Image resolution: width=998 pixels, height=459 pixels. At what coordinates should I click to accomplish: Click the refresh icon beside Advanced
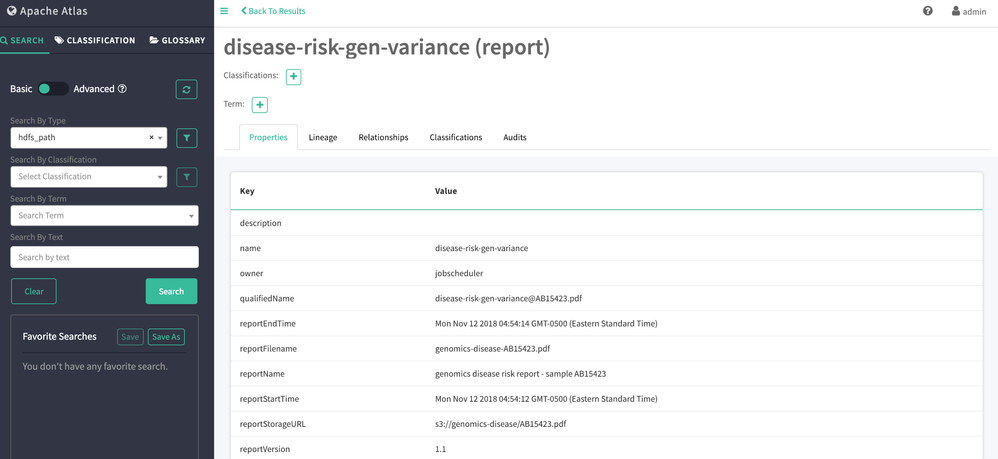click(x=186, y=89)
